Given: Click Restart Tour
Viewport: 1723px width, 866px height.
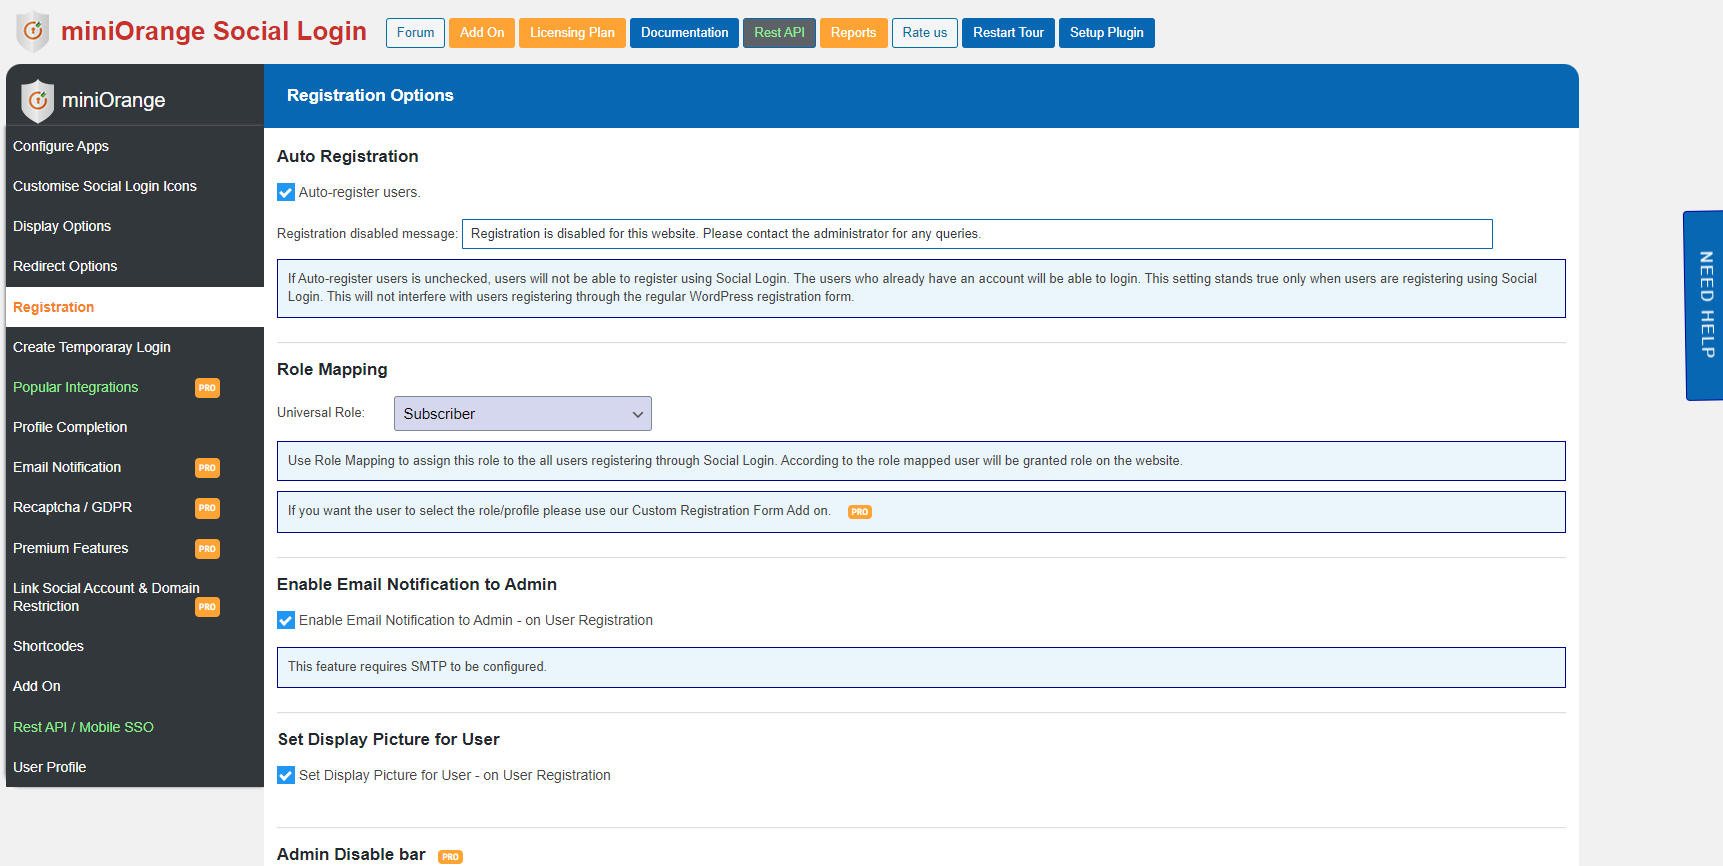Looking at the screenshot, I should click(x=1008, y=33).
